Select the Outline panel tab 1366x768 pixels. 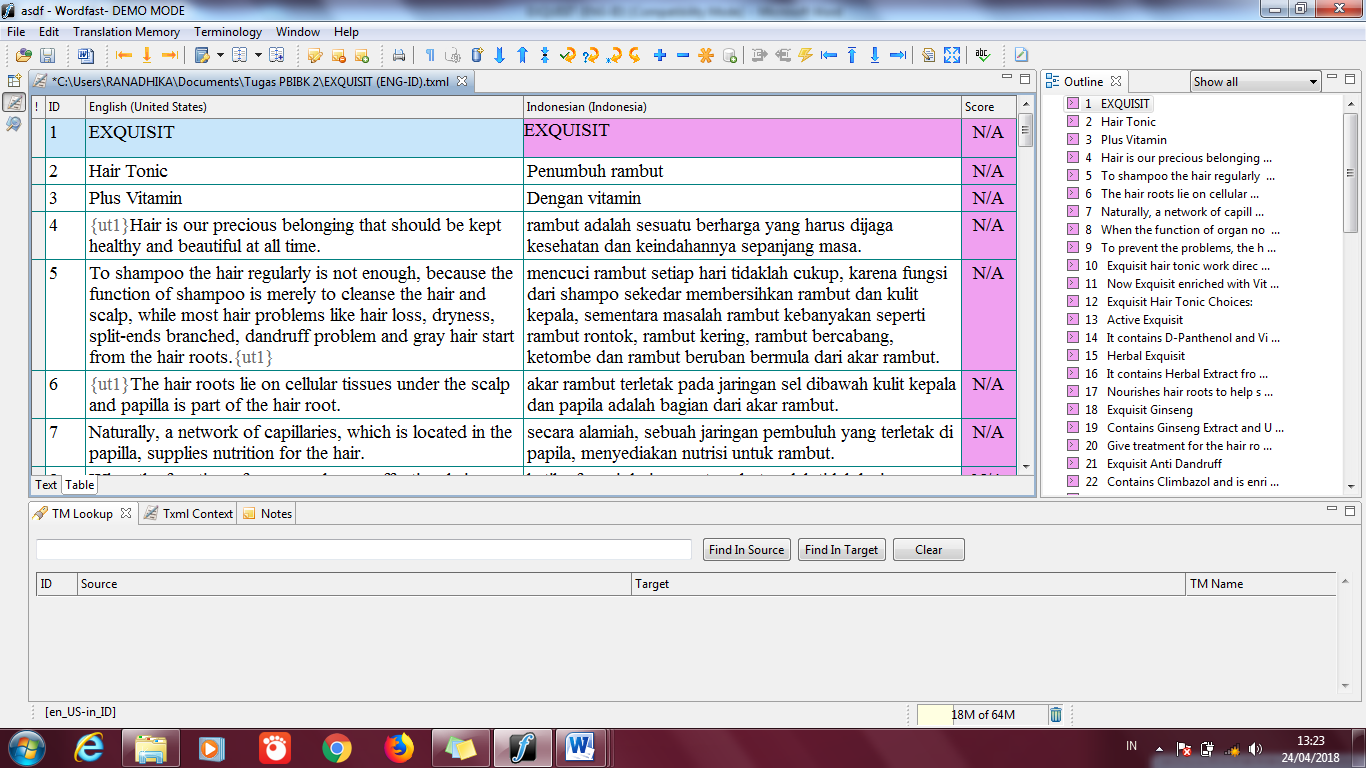[1083, 82]
